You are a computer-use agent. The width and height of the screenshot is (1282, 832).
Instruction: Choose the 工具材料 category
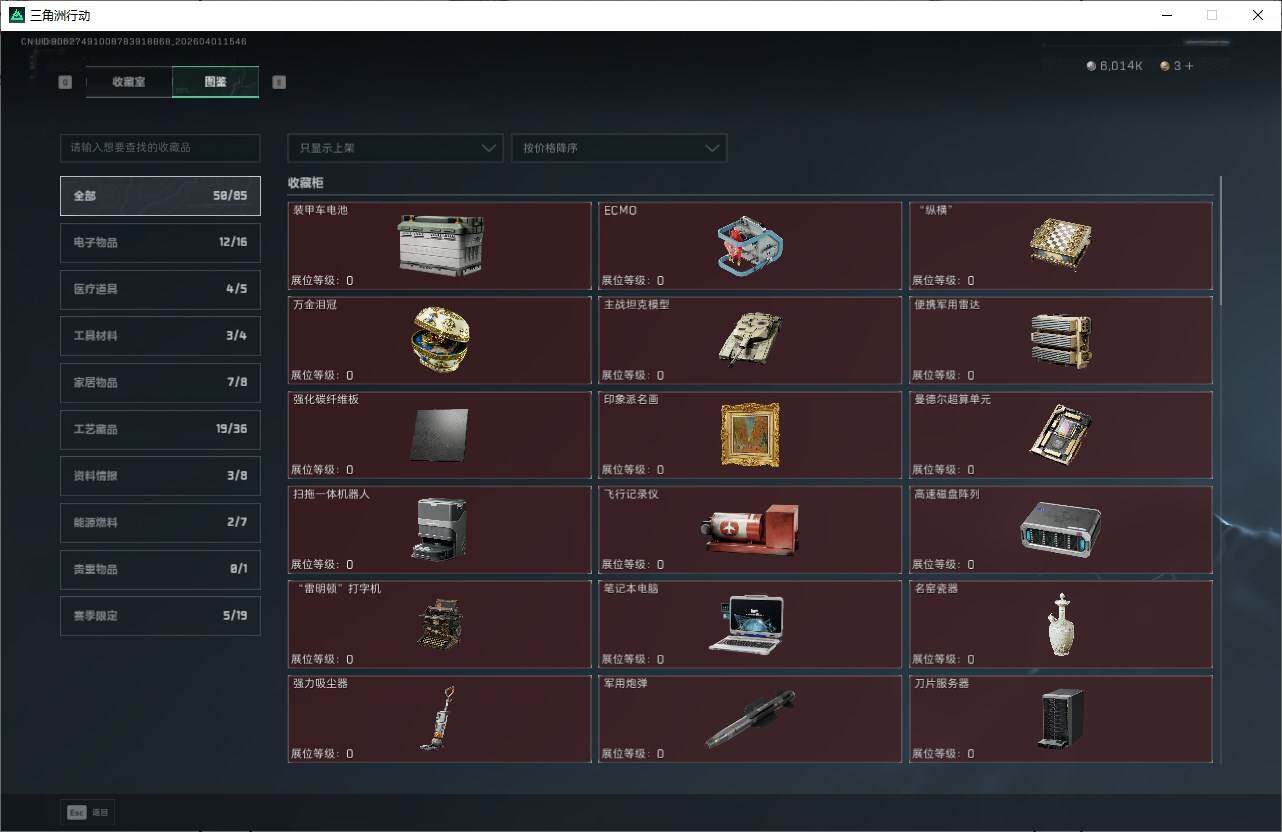pos(160,336)
